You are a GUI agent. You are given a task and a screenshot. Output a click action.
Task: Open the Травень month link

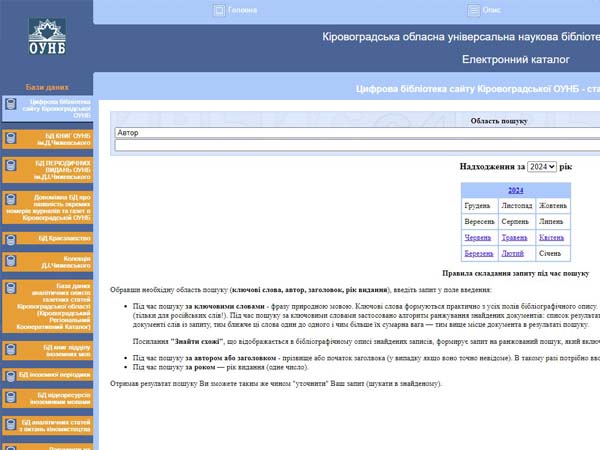pyautogui.click(x=514, y=238)
